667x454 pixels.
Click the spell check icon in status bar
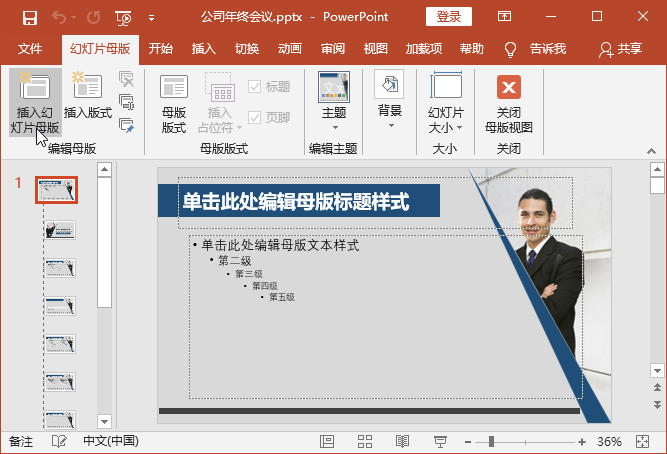point(59,442)
